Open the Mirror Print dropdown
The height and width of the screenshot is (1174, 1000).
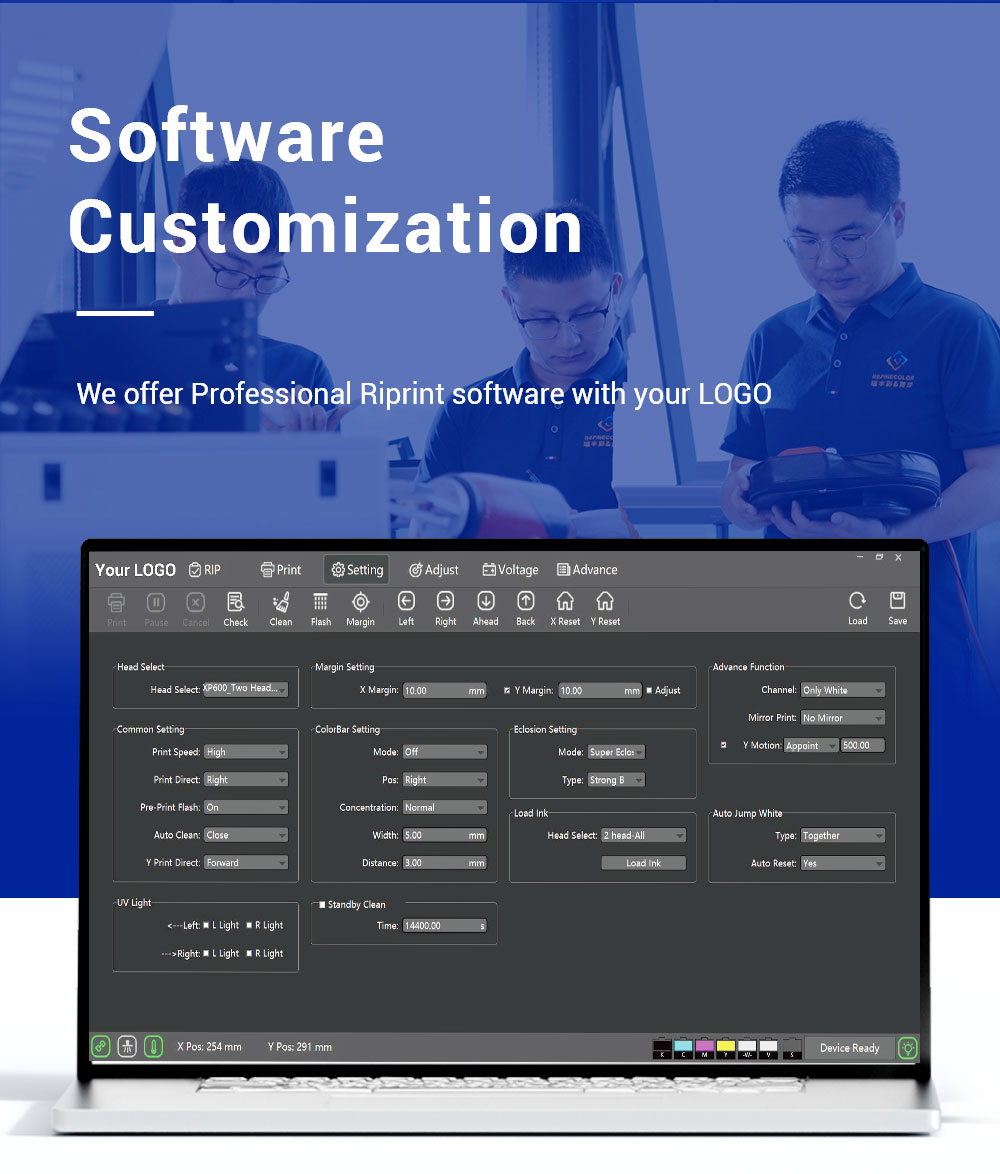[x=843, y=717]
